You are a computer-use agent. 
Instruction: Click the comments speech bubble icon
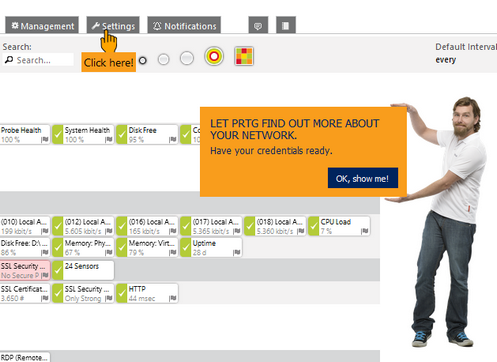click(x=258, y=25)
